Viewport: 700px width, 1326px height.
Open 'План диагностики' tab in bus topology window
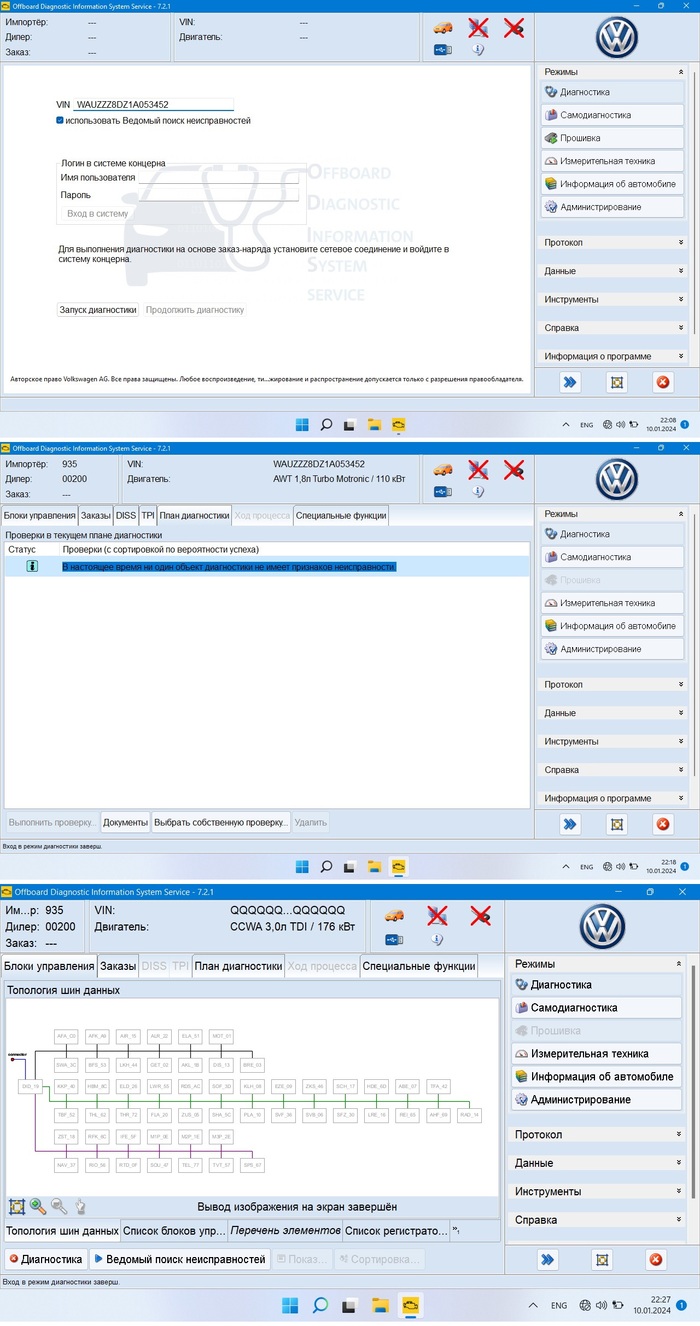point(238,966)
